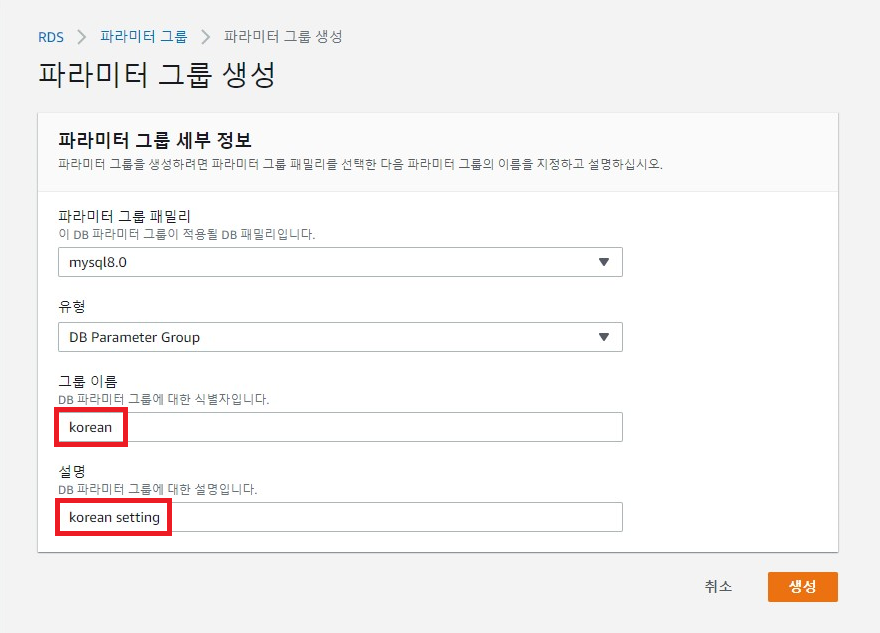Click the DB 패밀리 helper text
This screenshot has height=633, width=880.
(187, 234)
